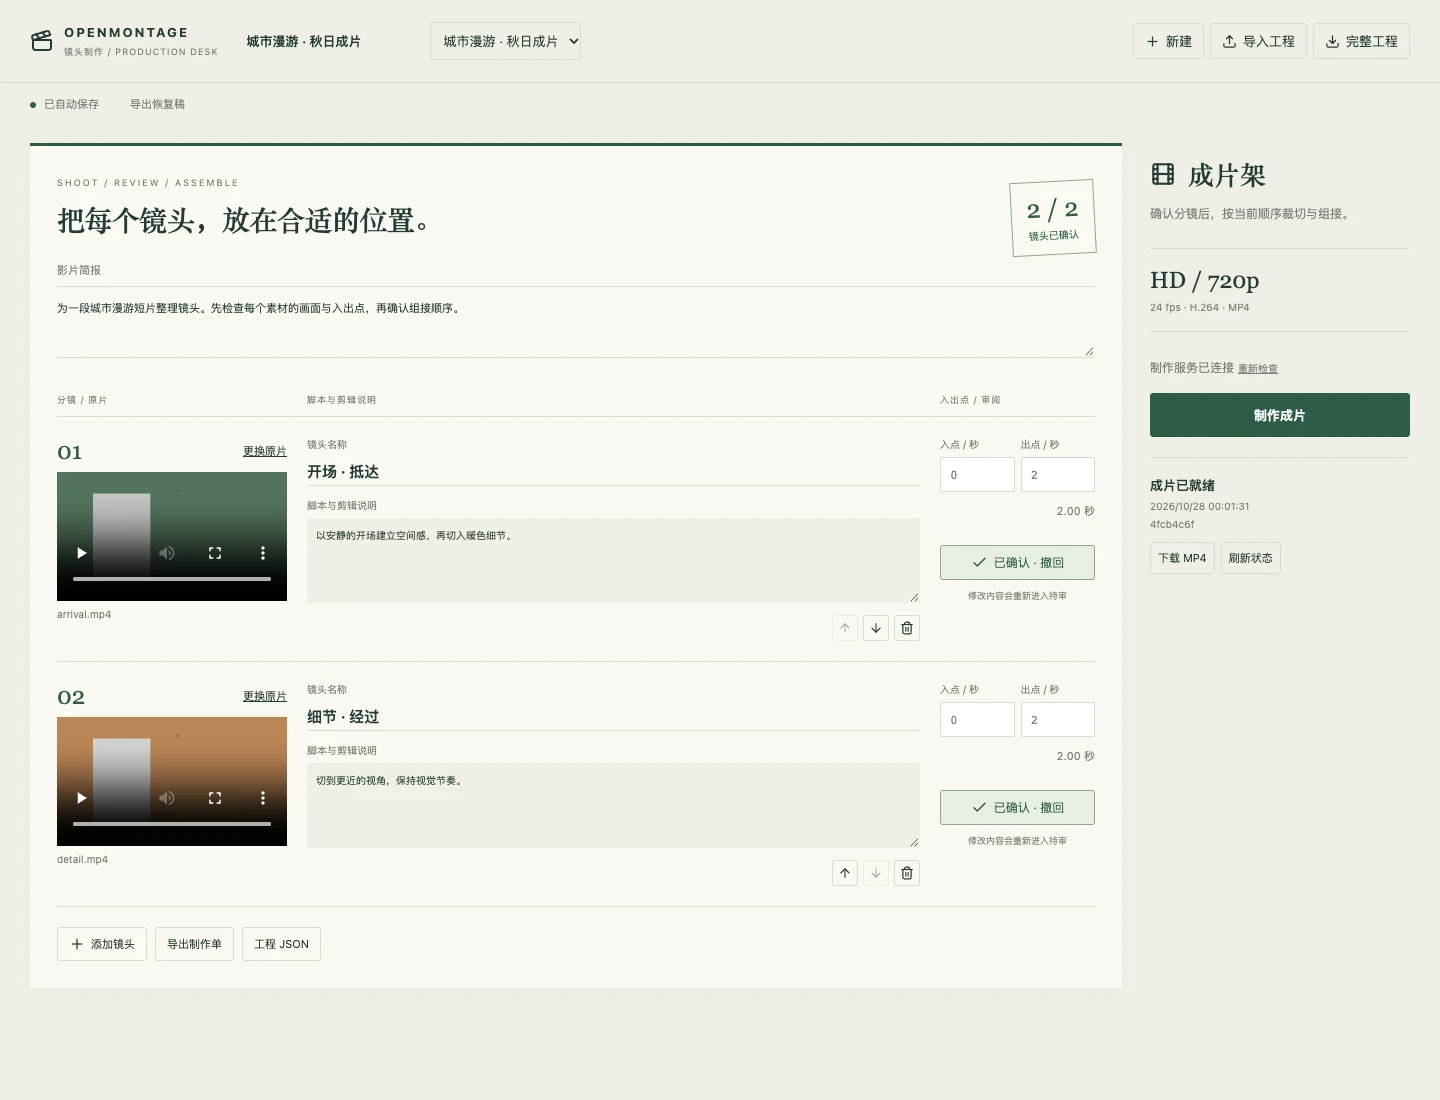Click the OpenMontage clapperboard logo icon
This screenshot has width=1440, height=1100.
click(41, 41)
